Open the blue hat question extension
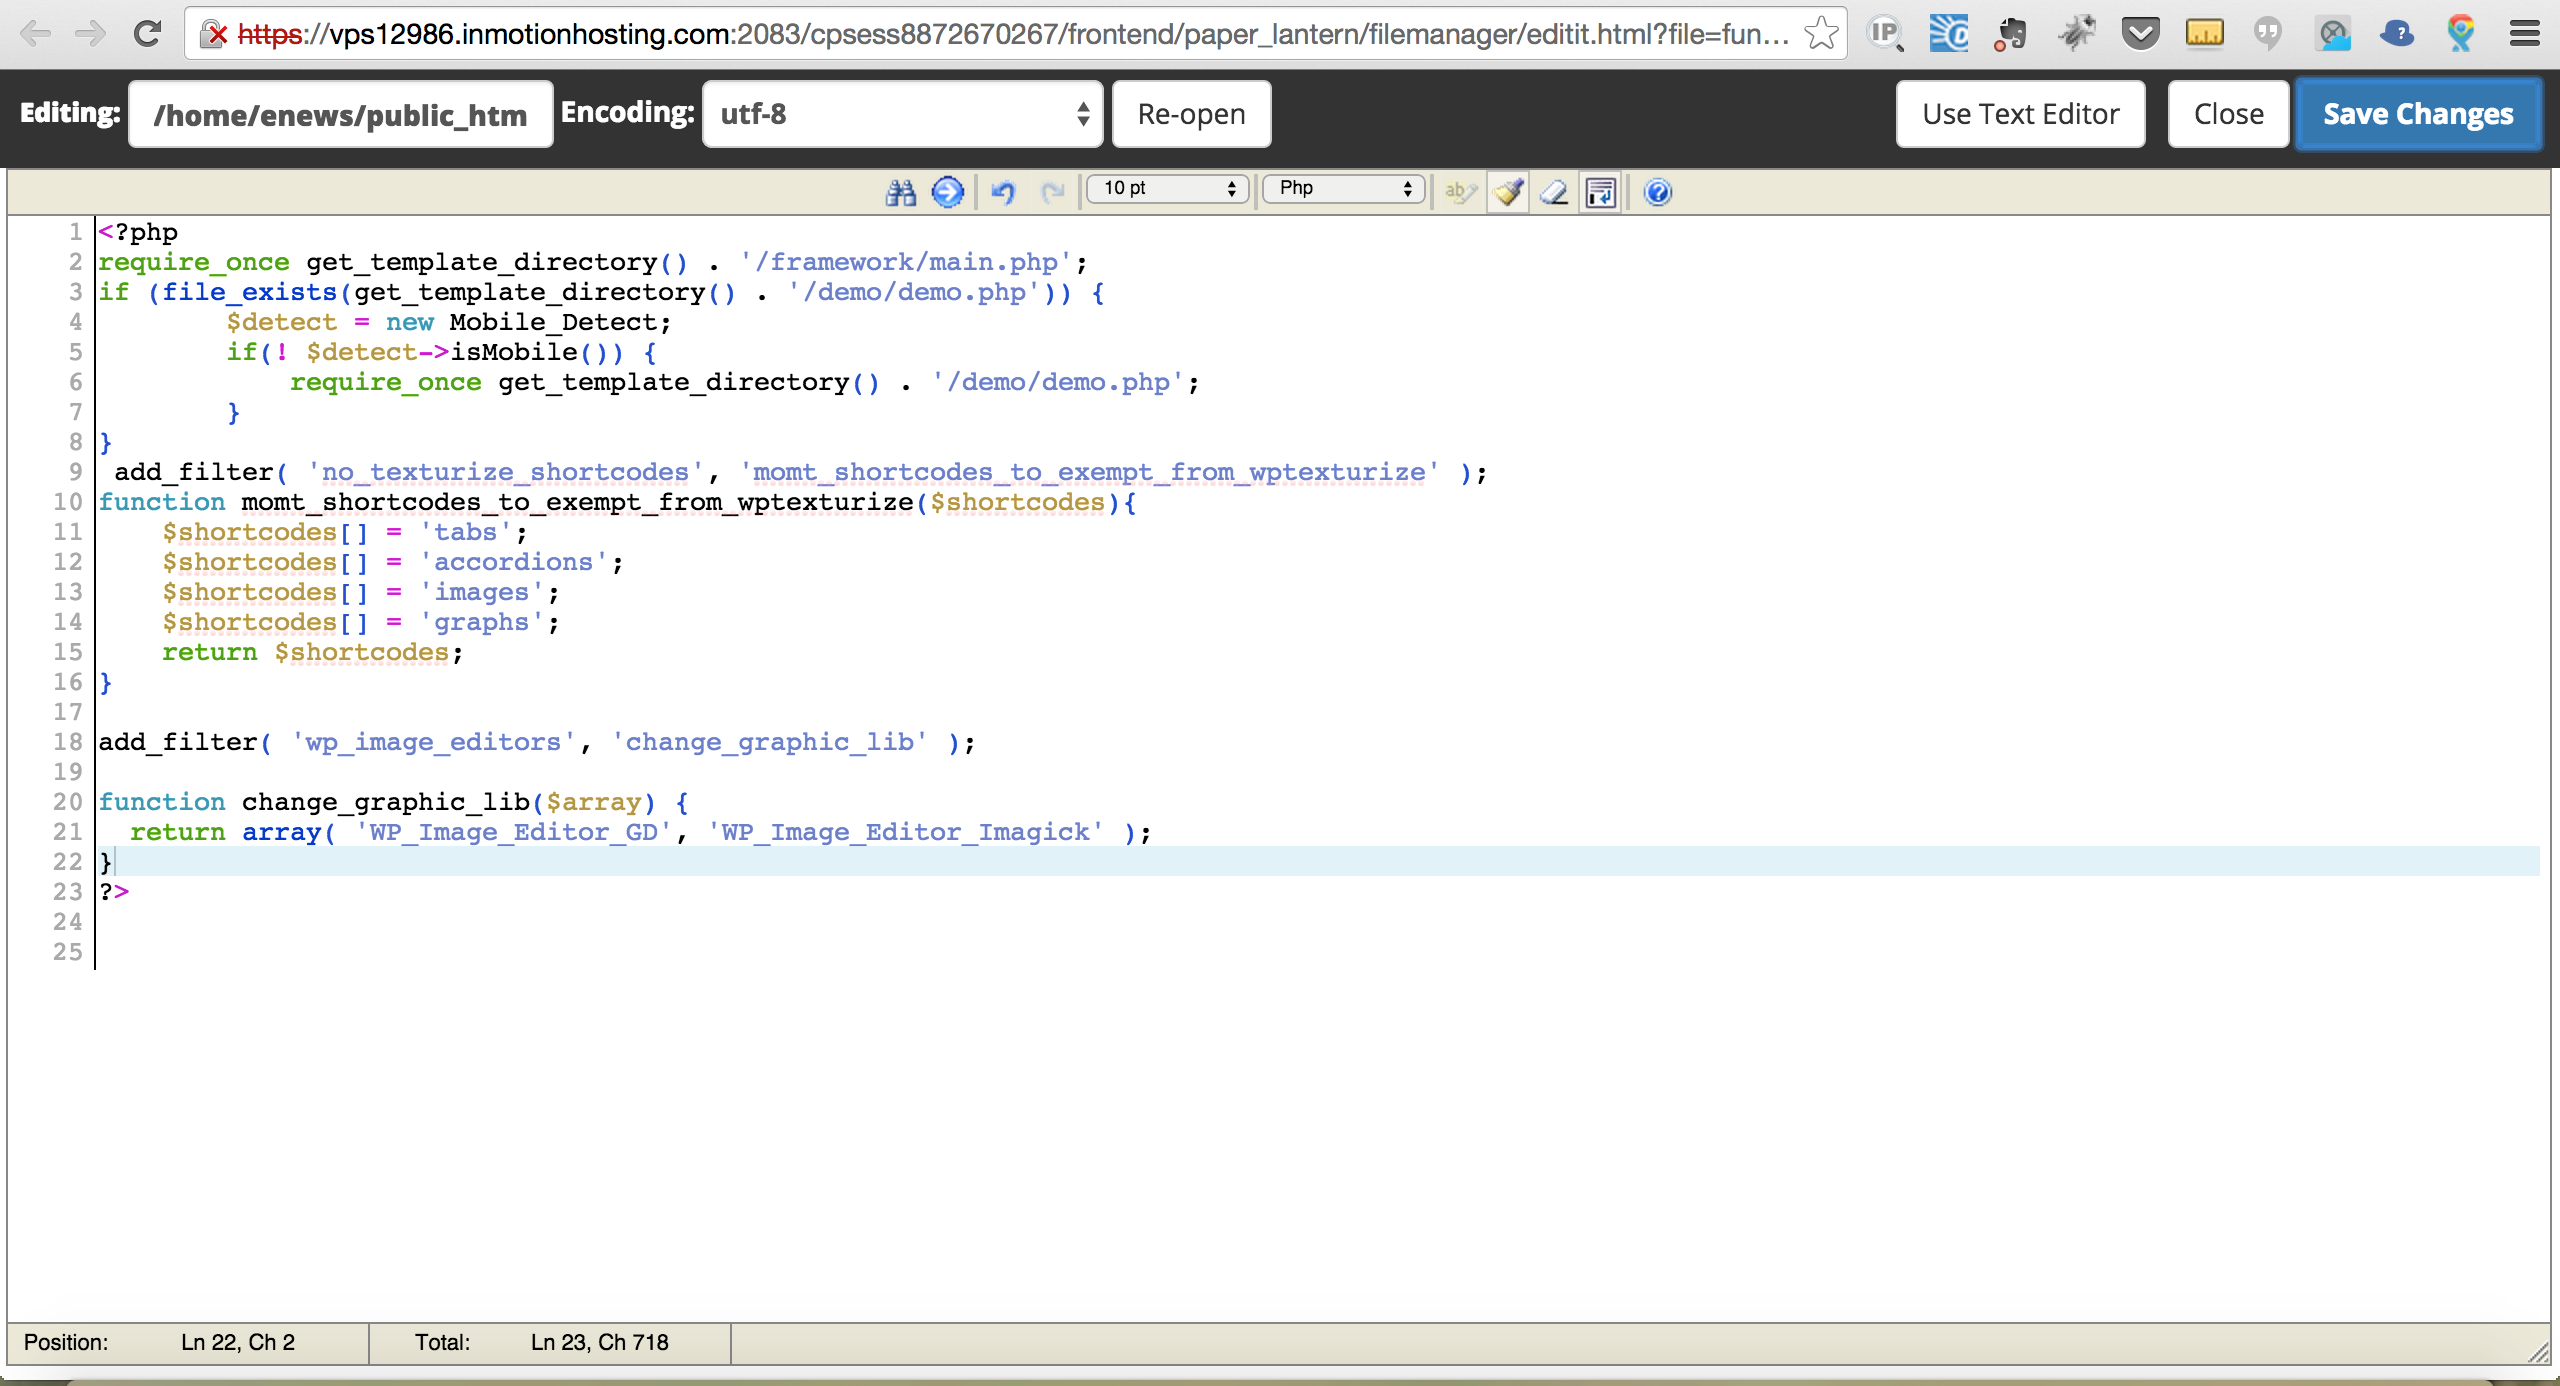The height and width of the screenshot is (1386, 2560). click(x=2397, y=34)
